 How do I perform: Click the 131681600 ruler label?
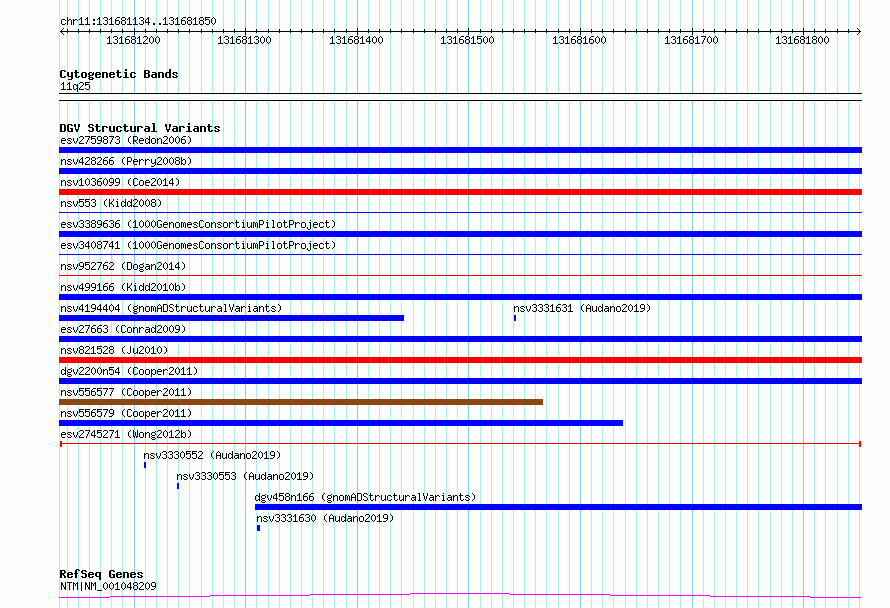click(x=580, y=40)
